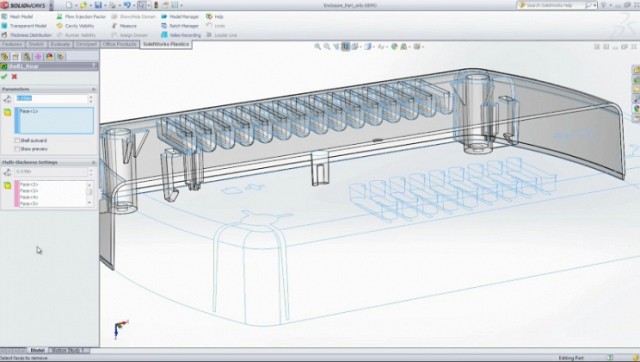
Task: Cancel the shell feature with red X
Action: pyautogui.click(x=14, y=76)
